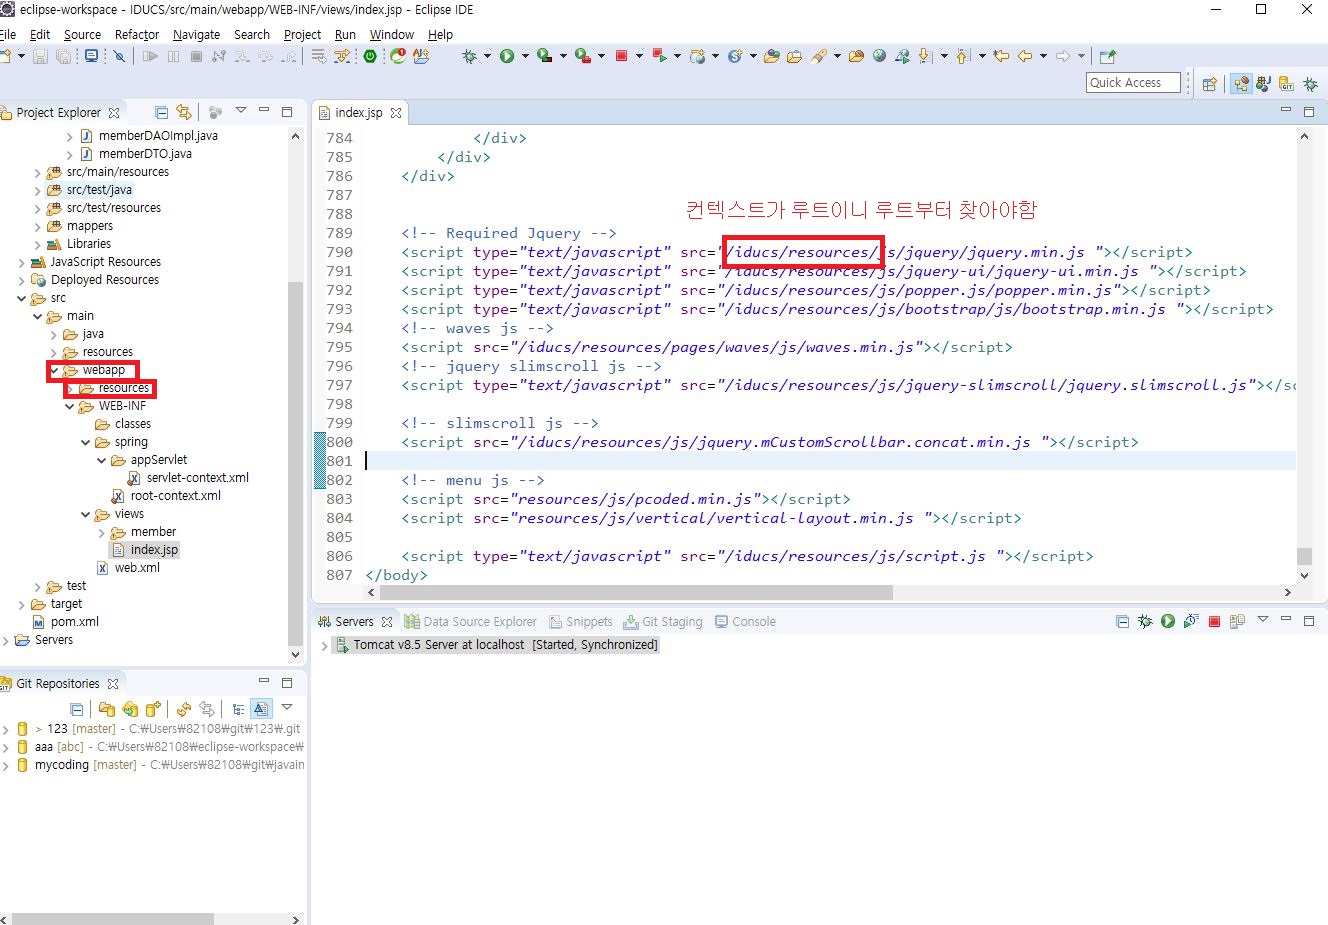
Task: Open the terminal monitor icon in the toolbar
Action: 91,57
